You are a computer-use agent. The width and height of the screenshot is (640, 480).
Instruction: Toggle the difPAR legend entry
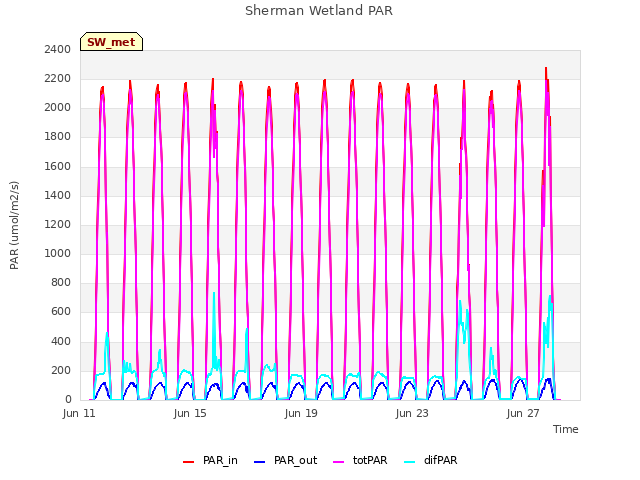[x=431, y=460]
